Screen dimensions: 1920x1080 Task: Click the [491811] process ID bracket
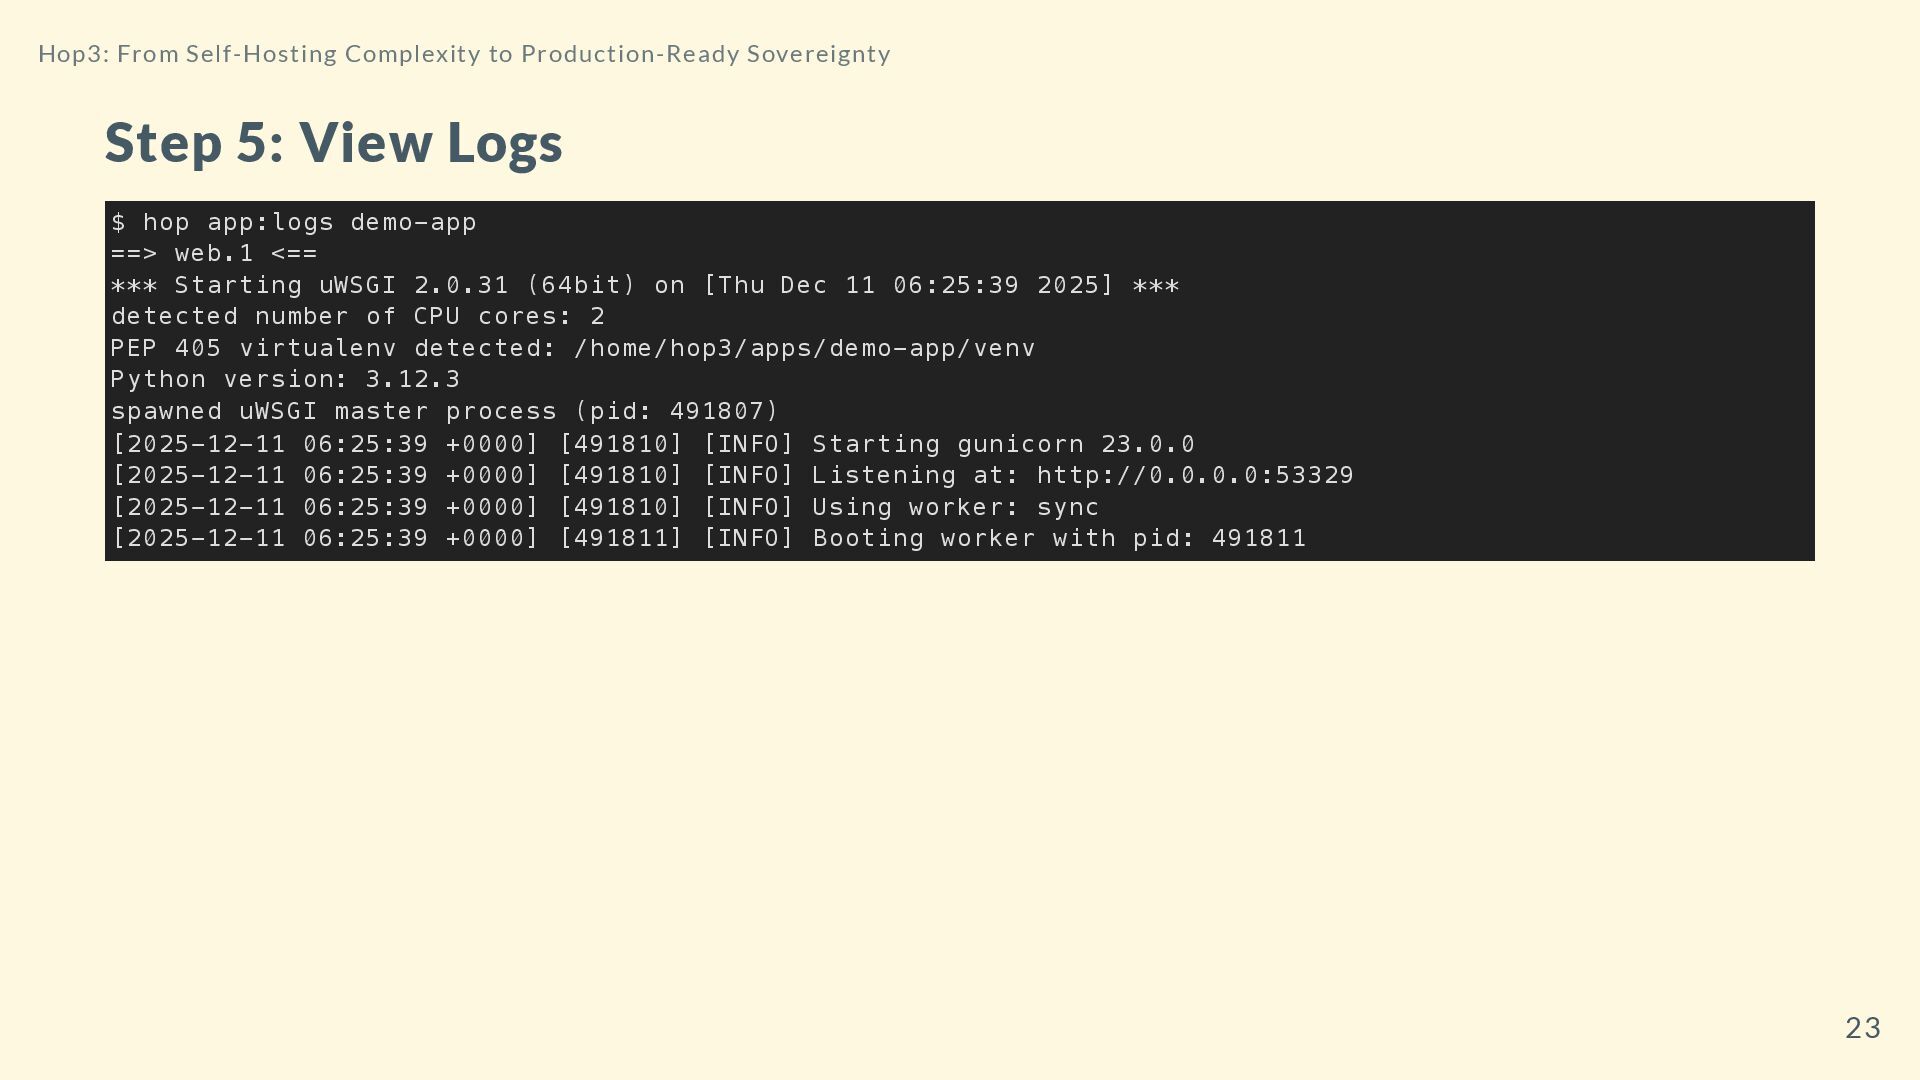tap(621, 539)
